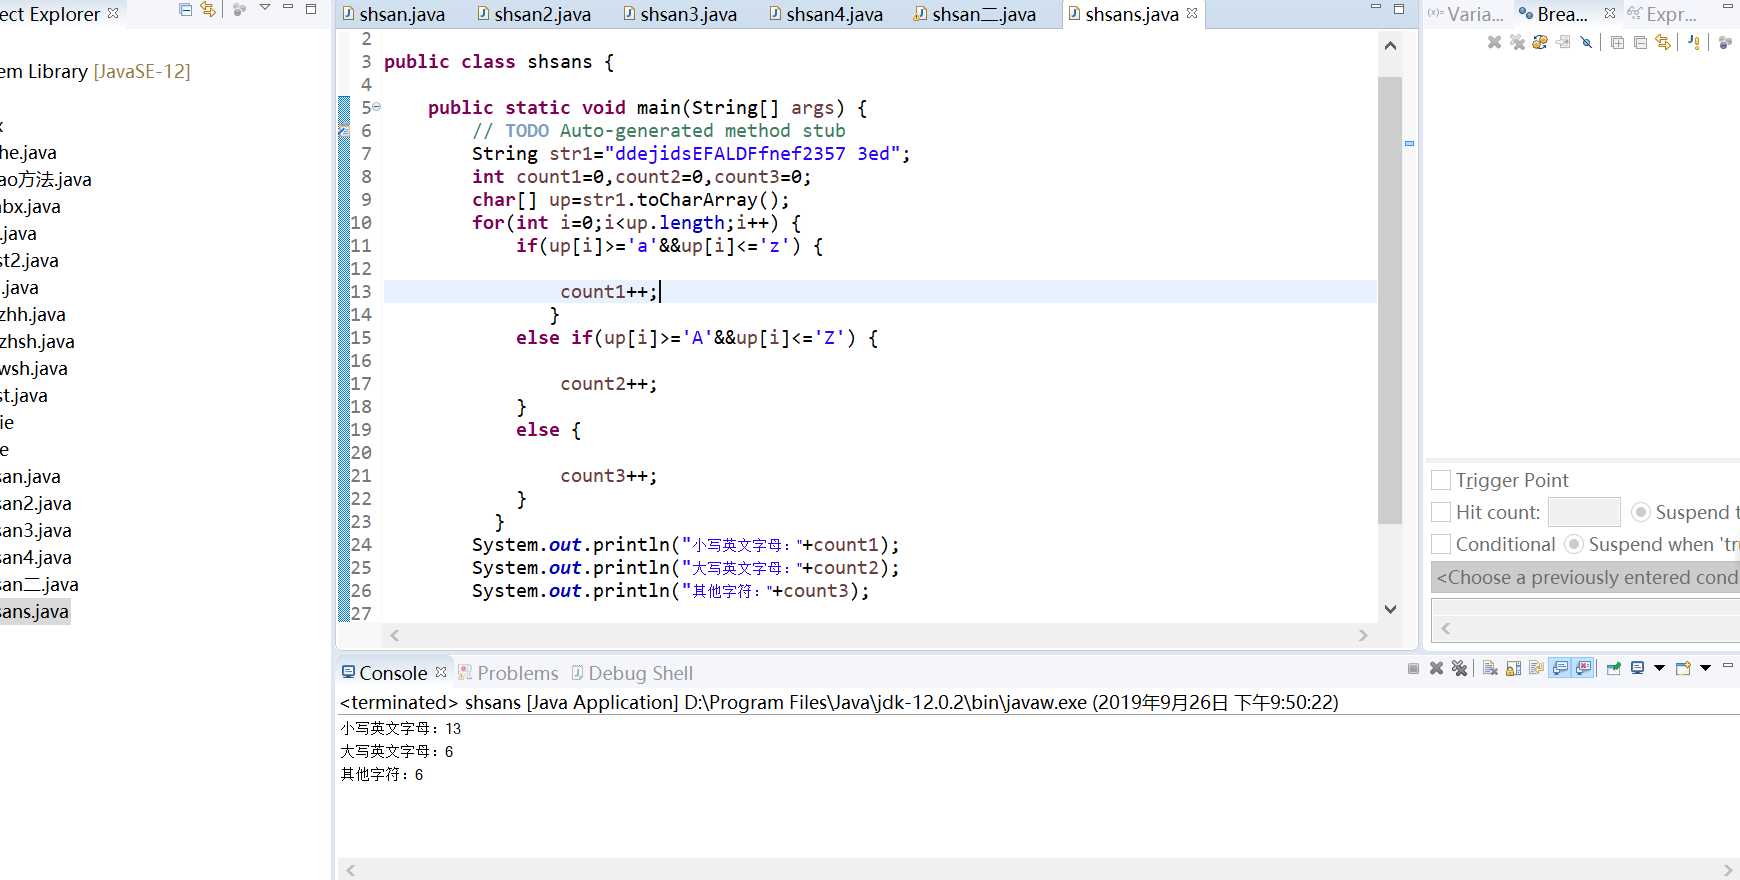Enable Conditional checkbox
The image size is (1740, 880).
[1441, 544]
